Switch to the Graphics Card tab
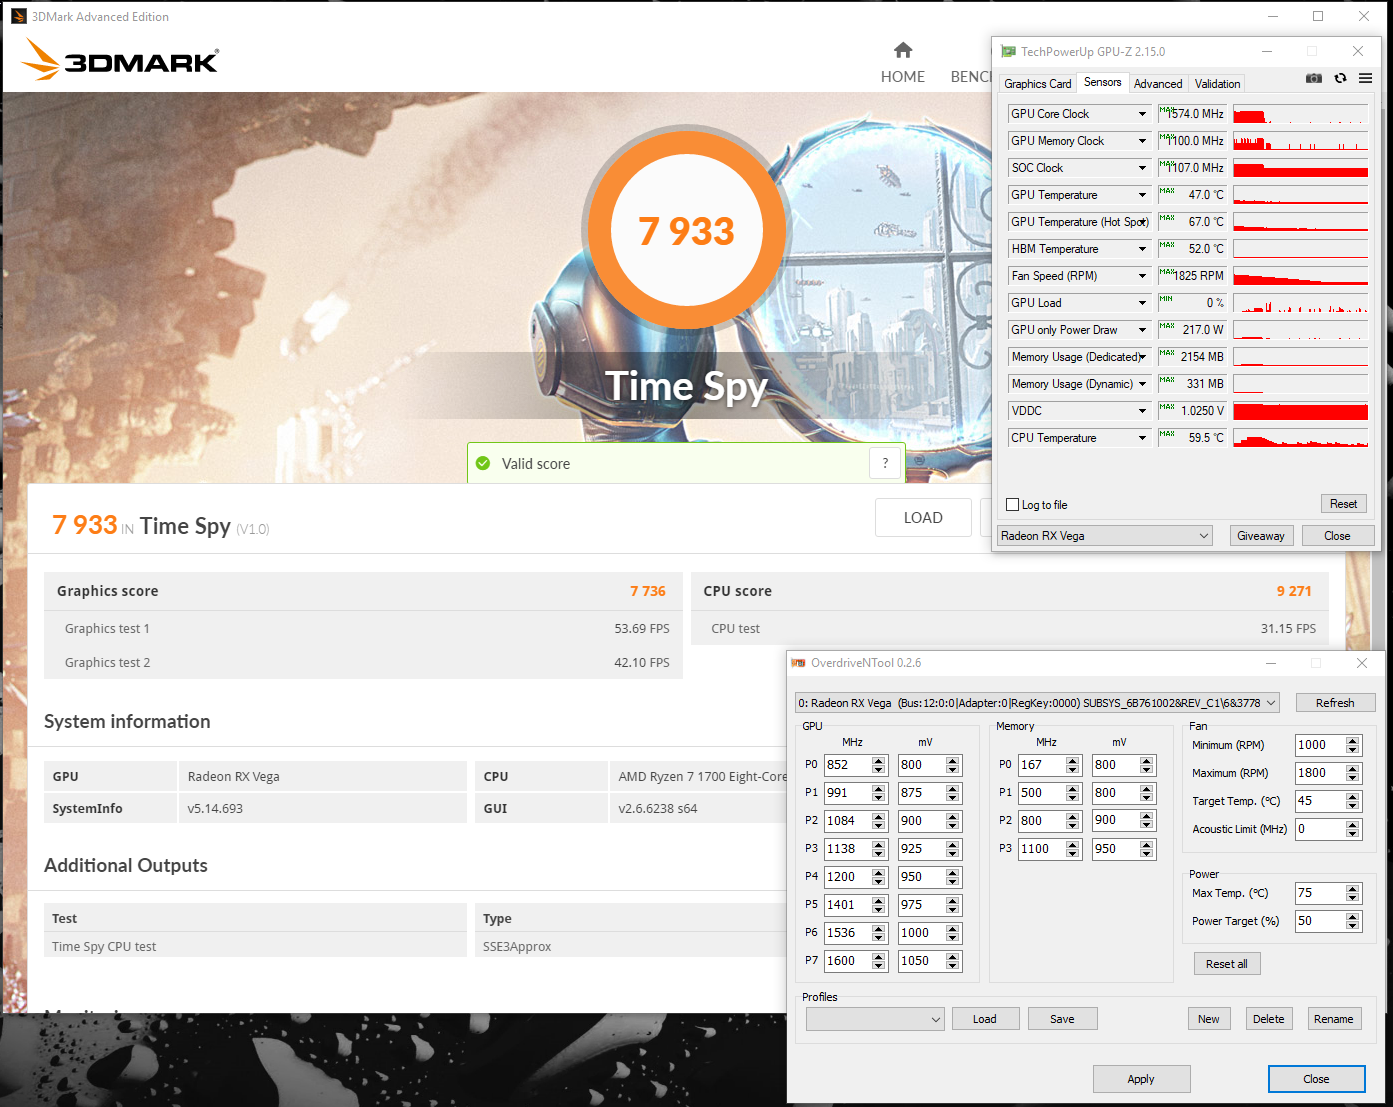The height and width of the screenshot is (1107, 1393). click(x=1037, y=84)
